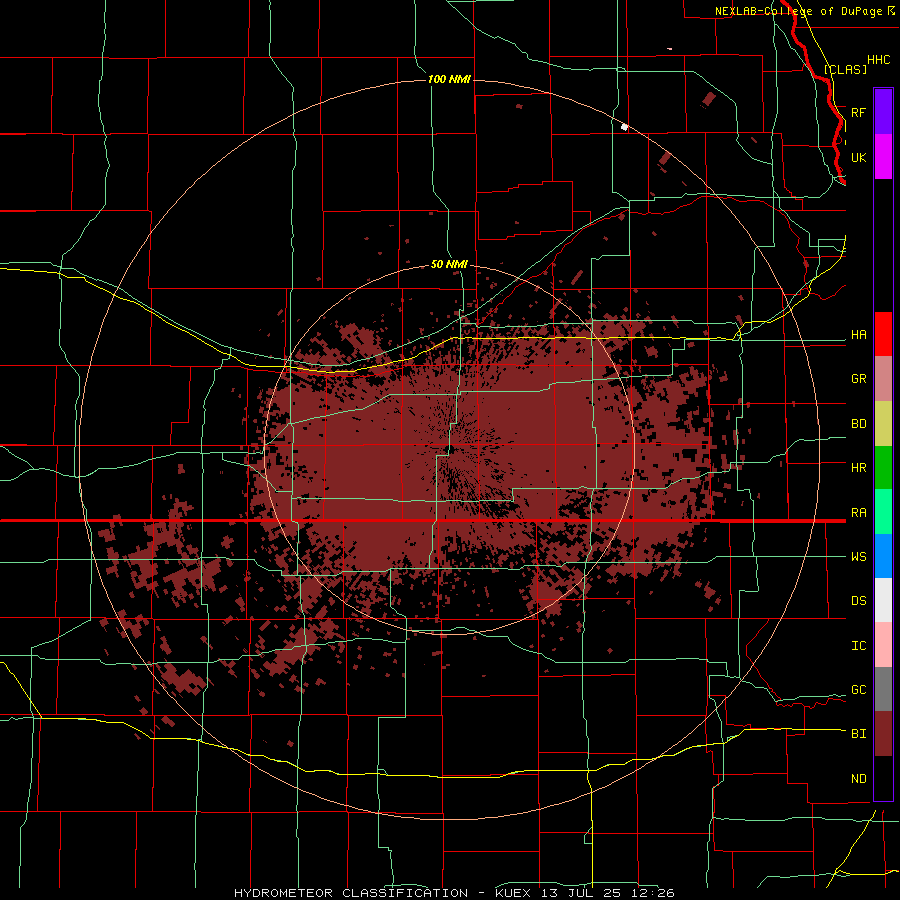The height and width of the screenshot is (900, 900).
Task: Click the RF legend label
Action: coord(858,112)
